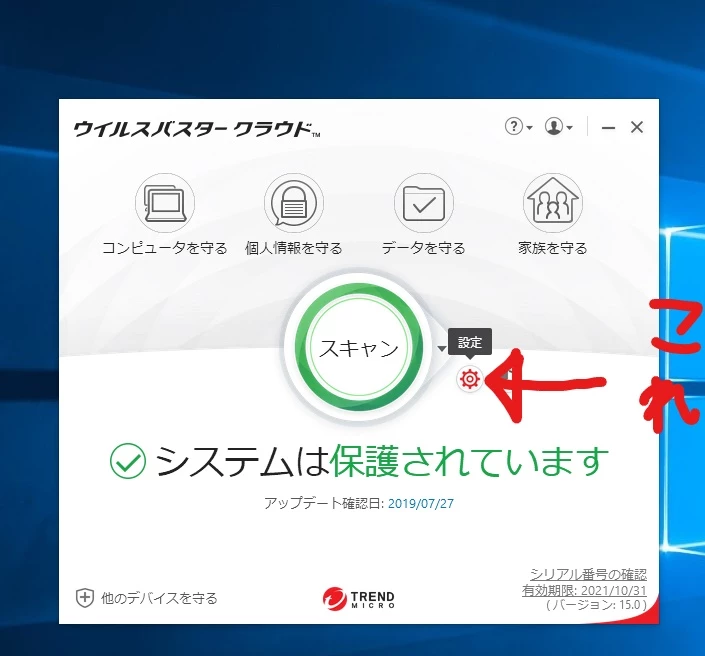Viewport: 705px width, 656px height.
Task: Open the データを守る folder check icon
Action: pyautogui.click(x=424, y=203)
